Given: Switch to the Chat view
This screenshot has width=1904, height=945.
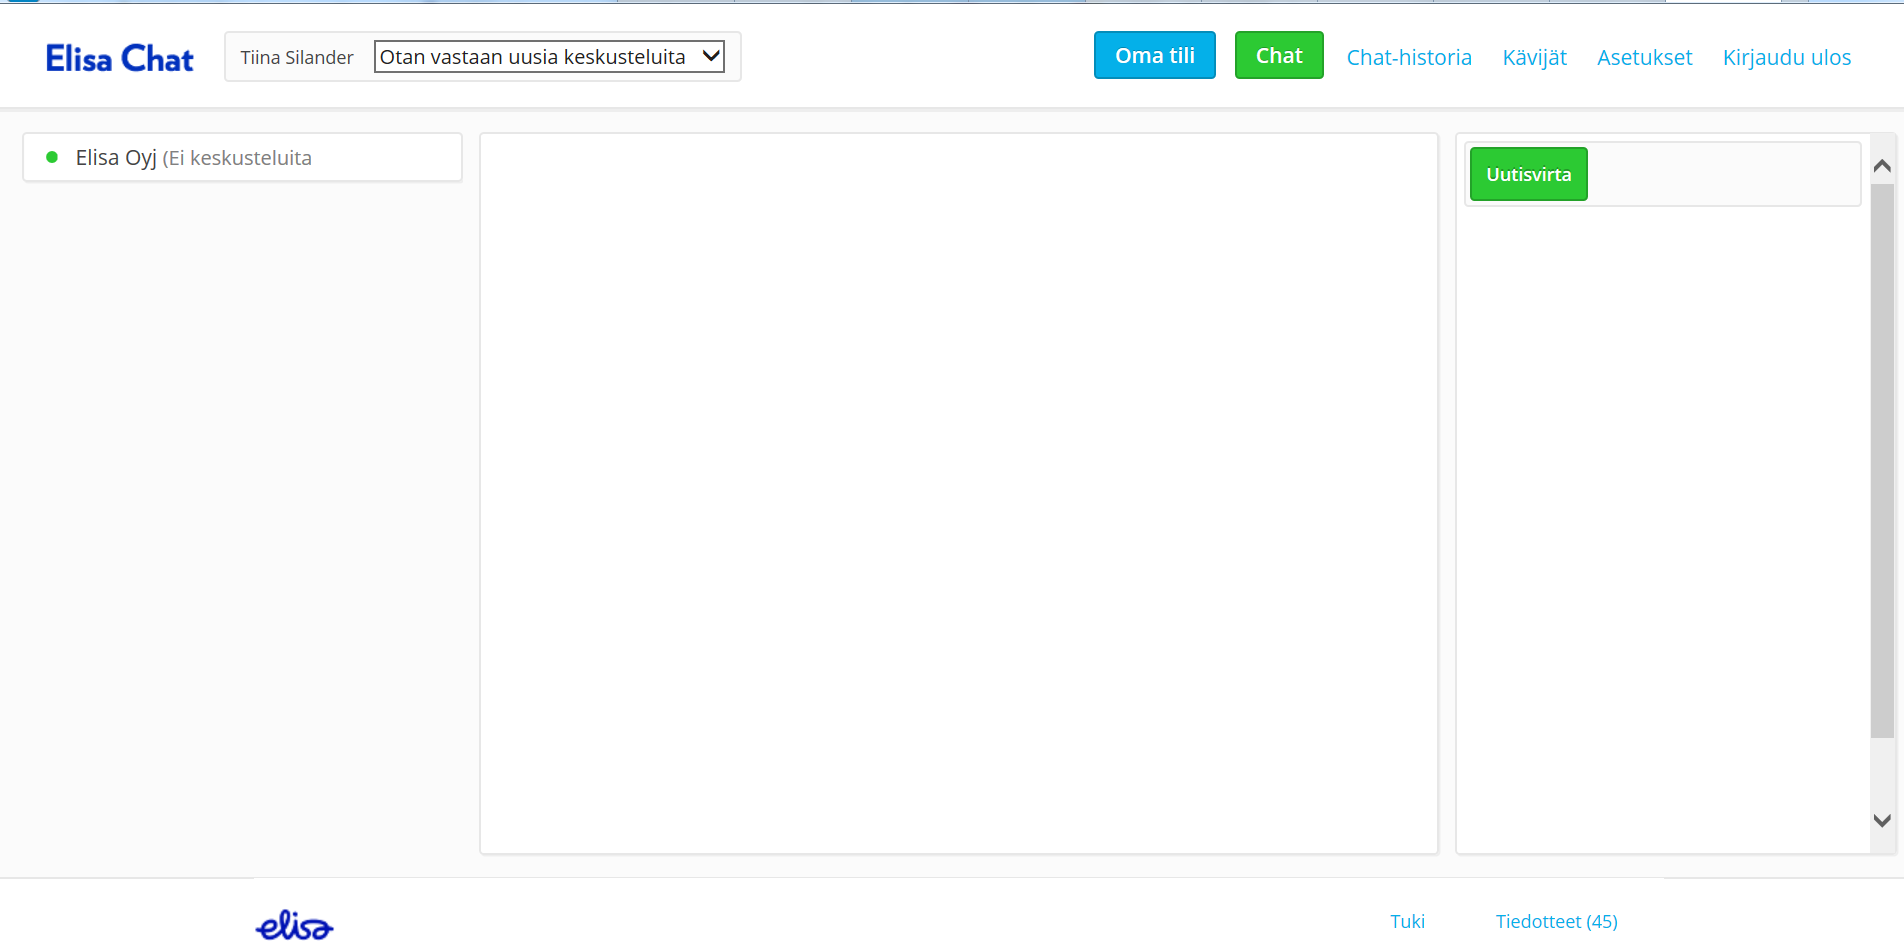Looking at the screenshot, I should point(1279,55).
